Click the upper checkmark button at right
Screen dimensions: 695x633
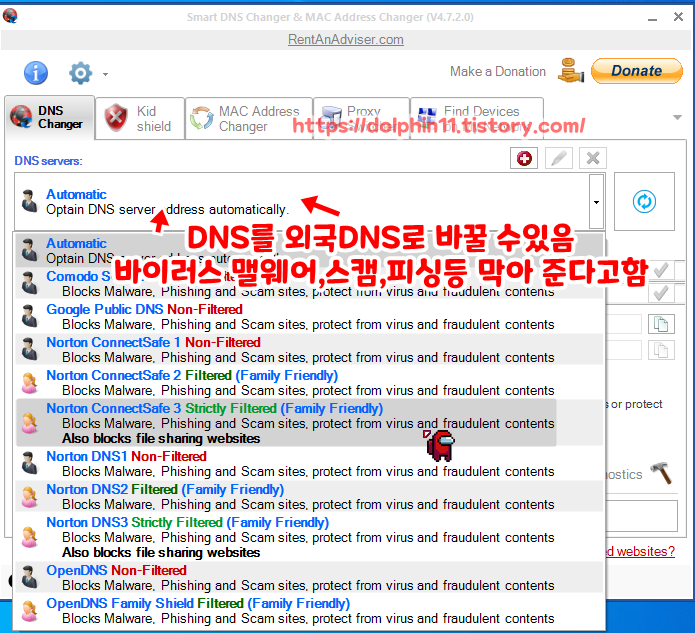661,270
